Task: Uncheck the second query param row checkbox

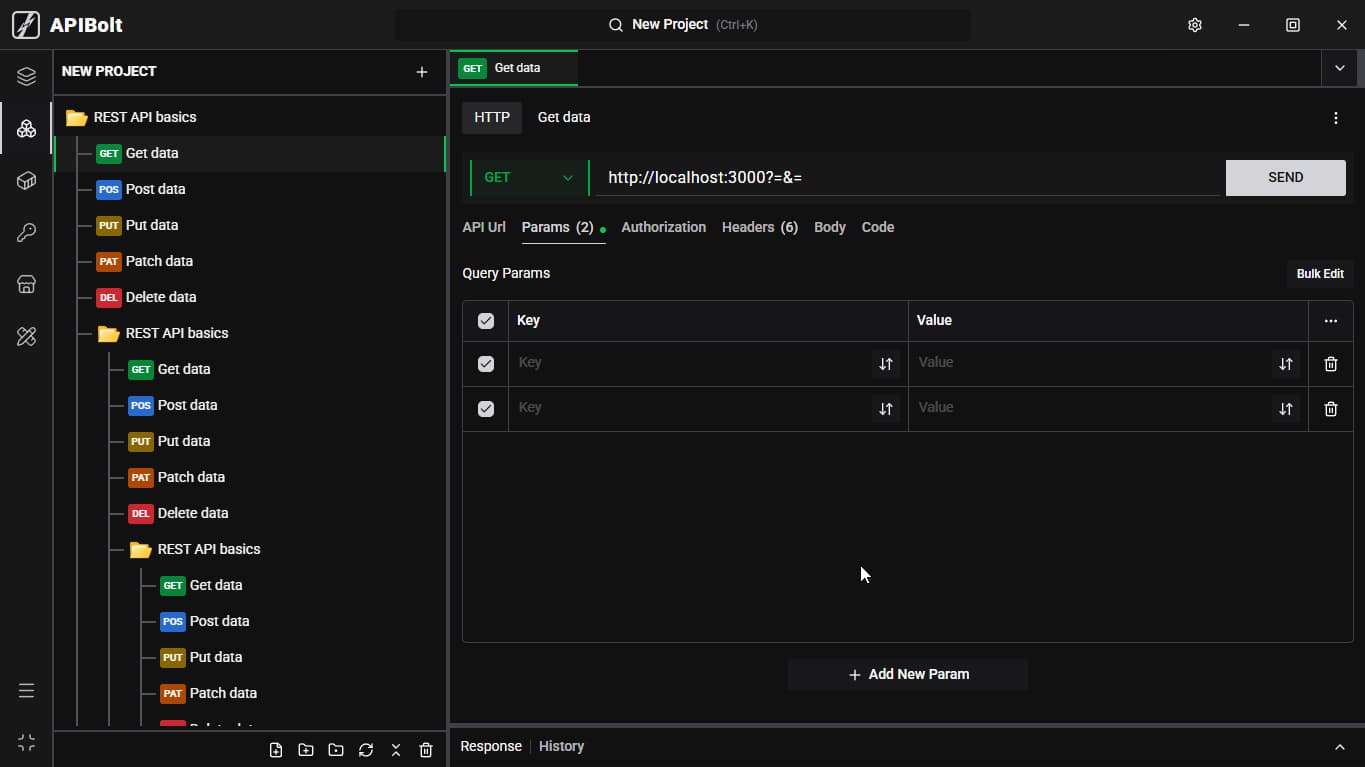Action: pyautogui.click(x=486, y=409)
